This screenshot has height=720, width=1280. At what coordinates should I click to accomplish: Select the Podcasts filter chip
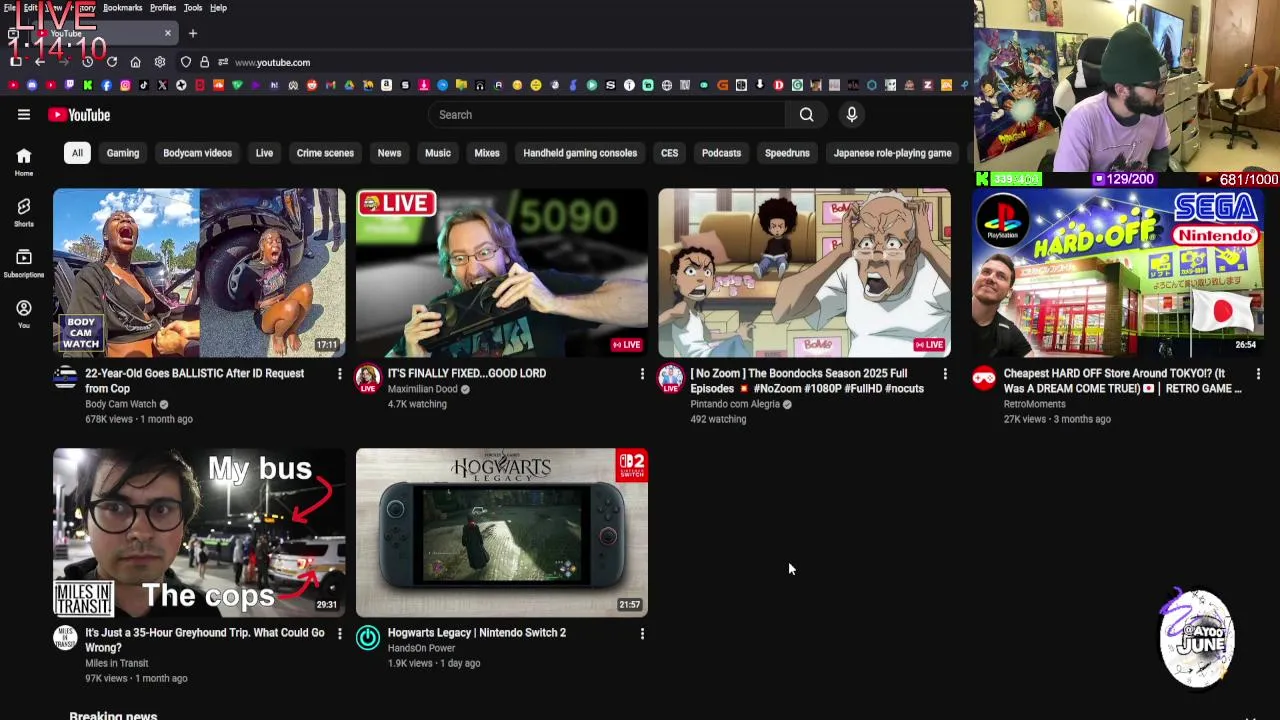[x=721, y=153]
